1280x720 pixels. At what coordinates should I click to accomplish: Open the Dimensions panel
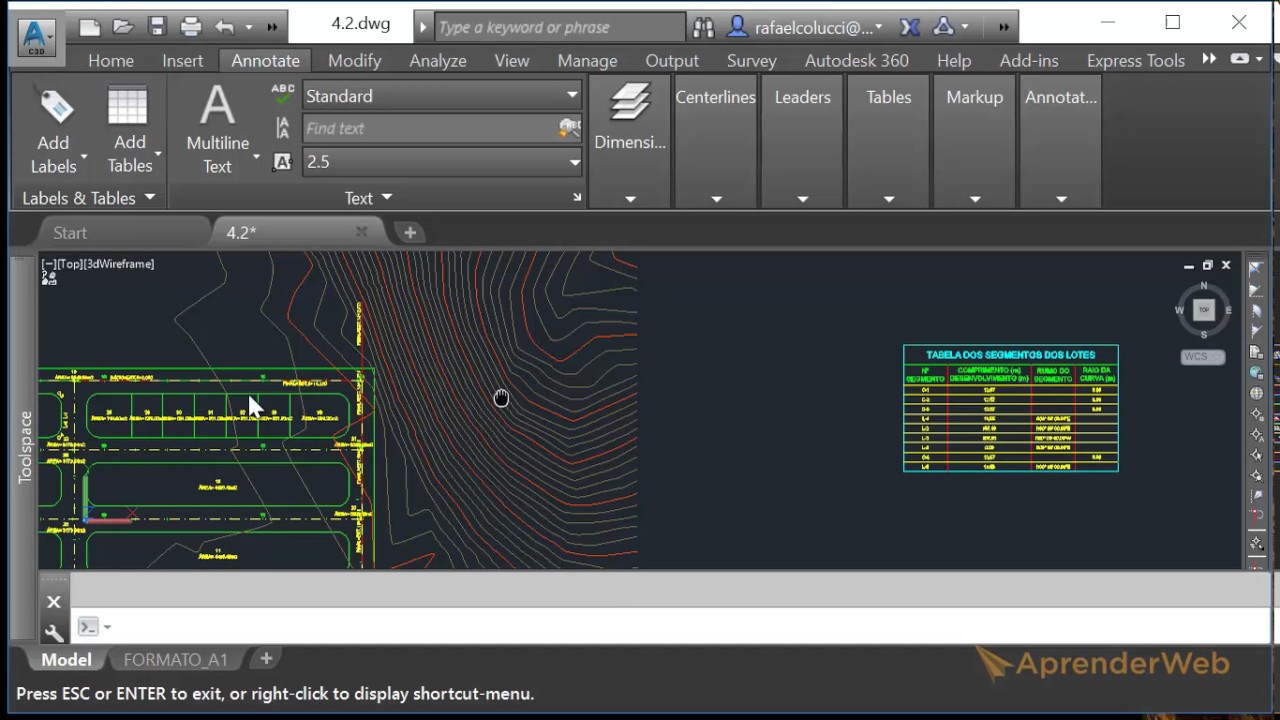630,142
